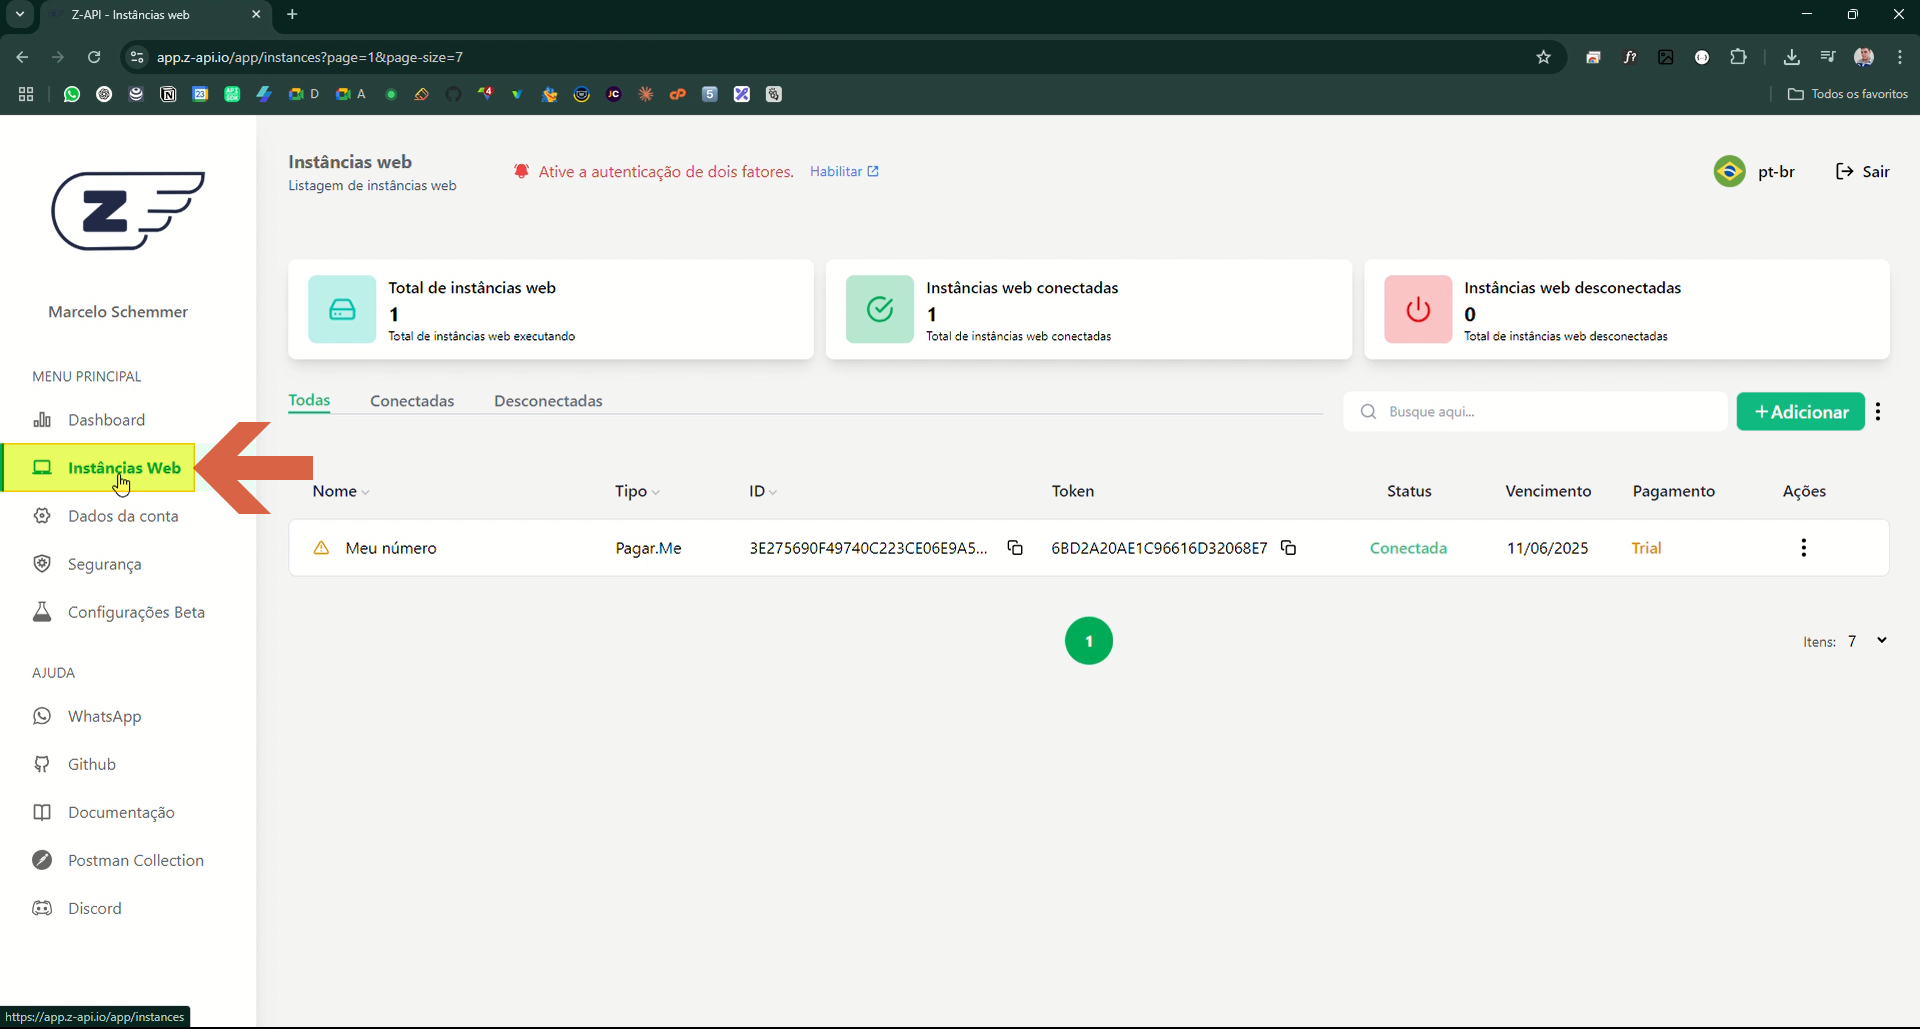
Task: Sort the table by Tipo
Action: click(637, 491)
